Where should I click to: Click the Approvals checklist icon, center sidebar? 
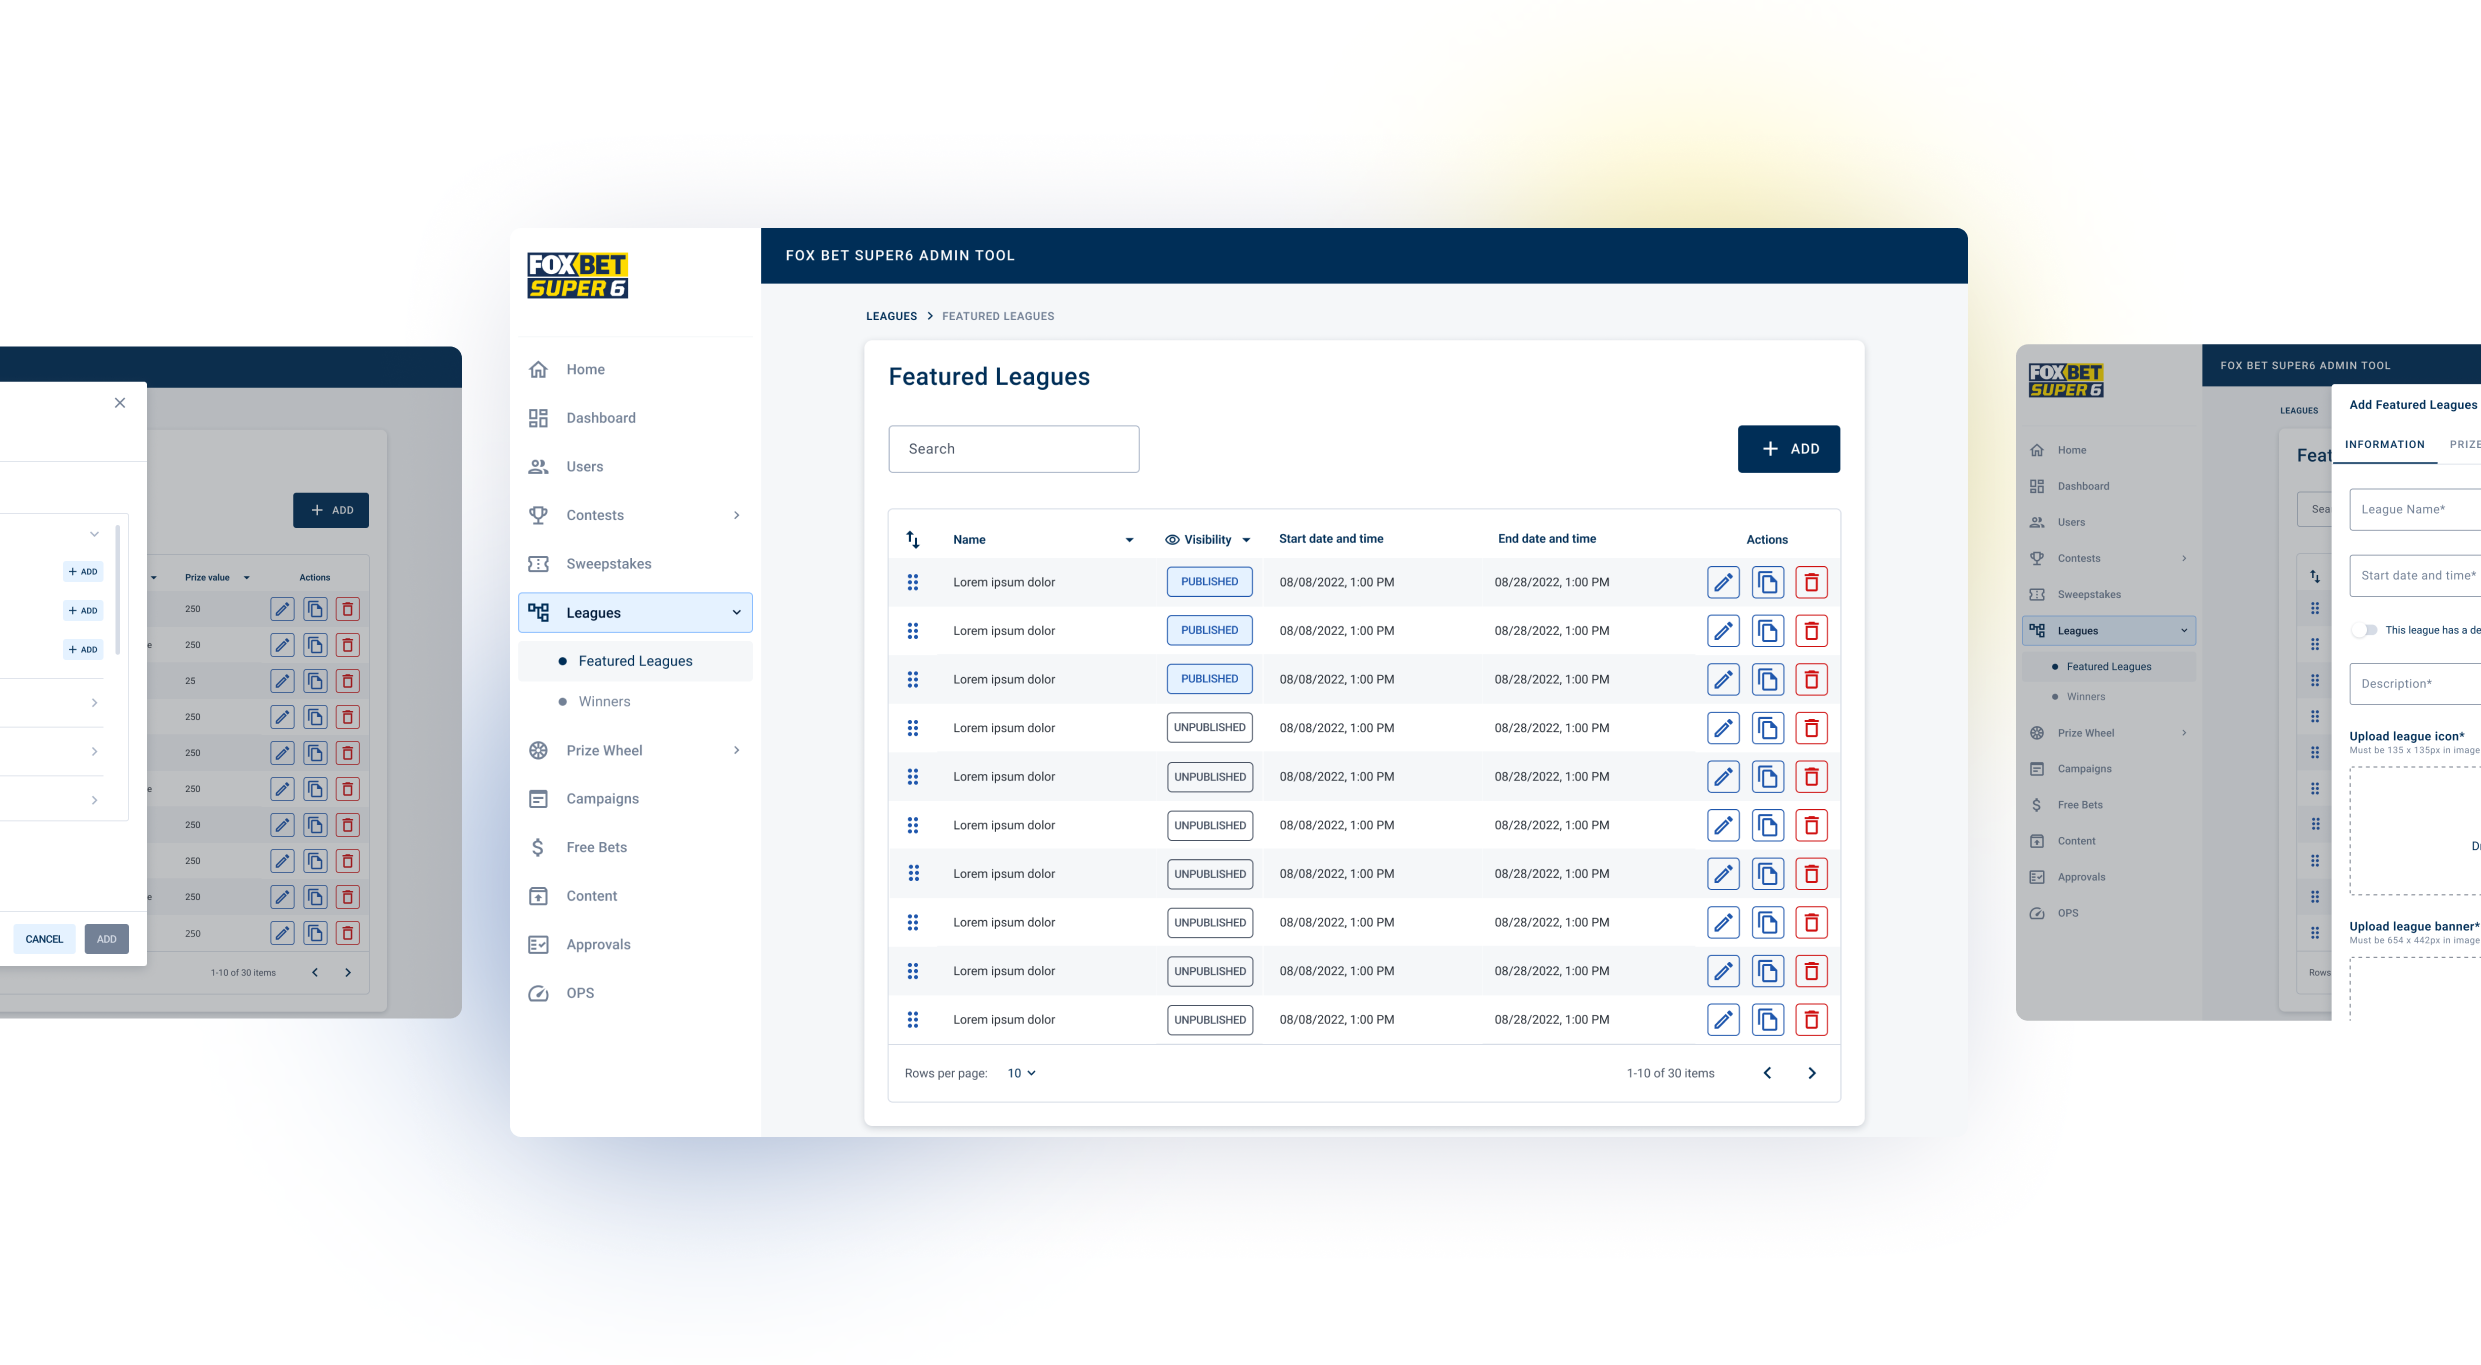[x=538, y=944]
